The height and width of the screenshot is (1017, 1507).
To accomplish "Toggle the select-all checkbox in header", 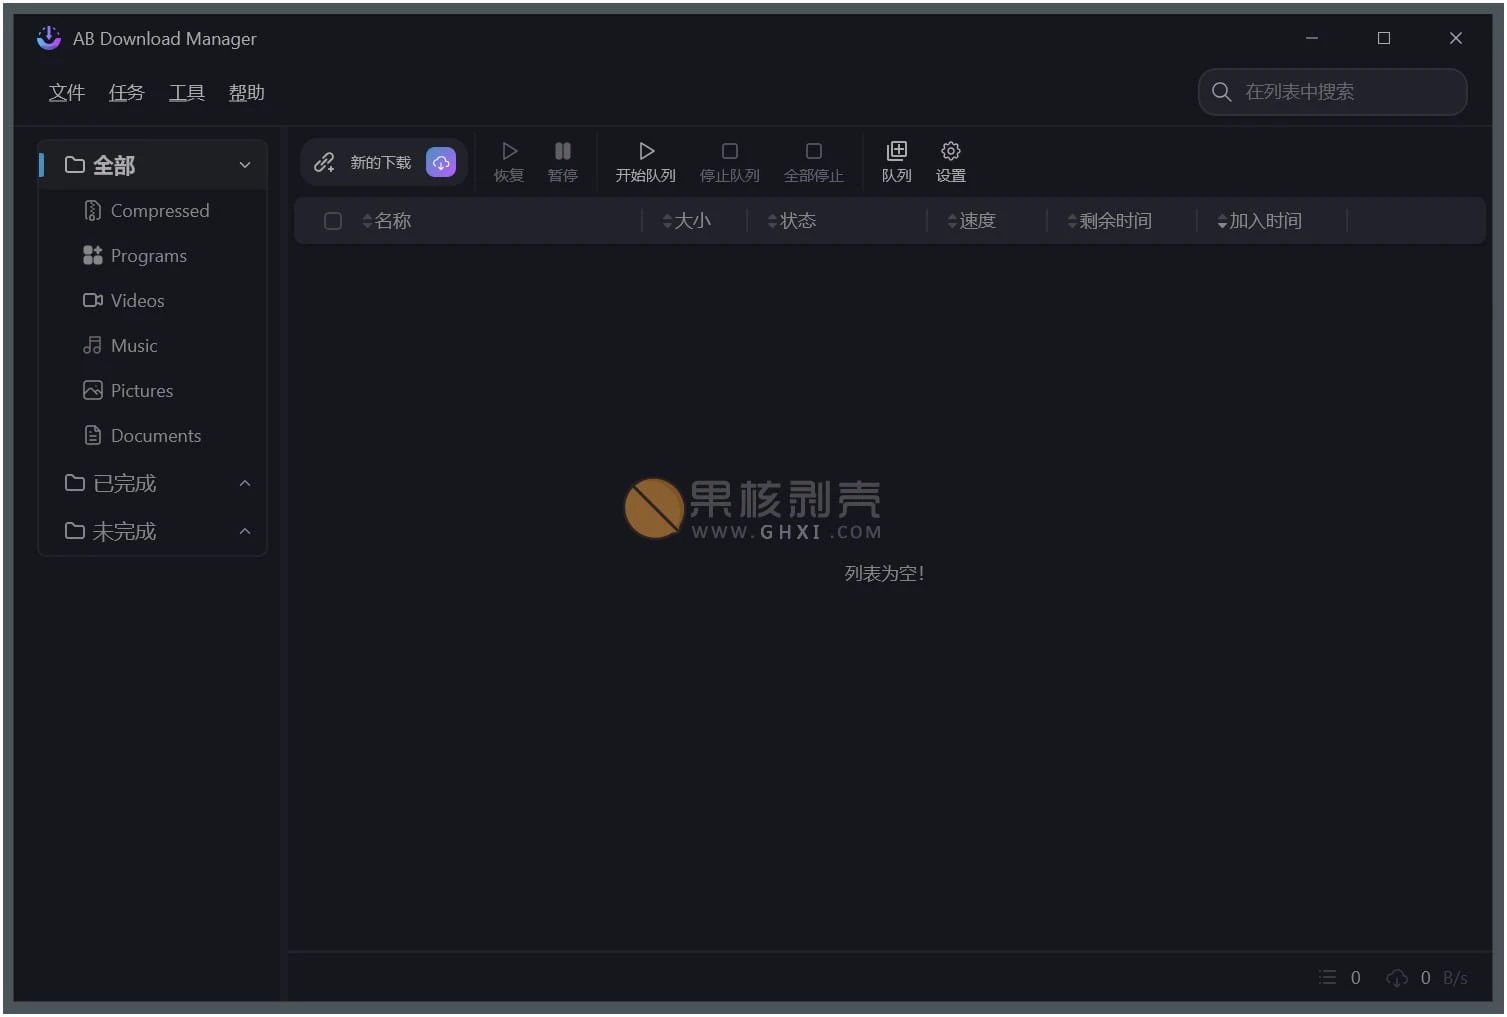I will (x=333, y=221).
